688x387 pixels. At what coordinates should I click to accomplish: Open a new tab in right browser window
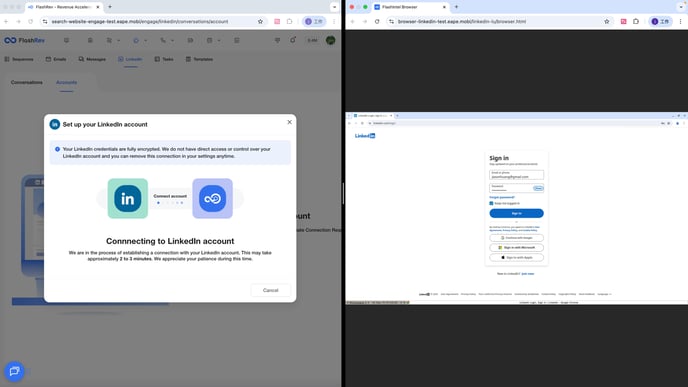456,7
